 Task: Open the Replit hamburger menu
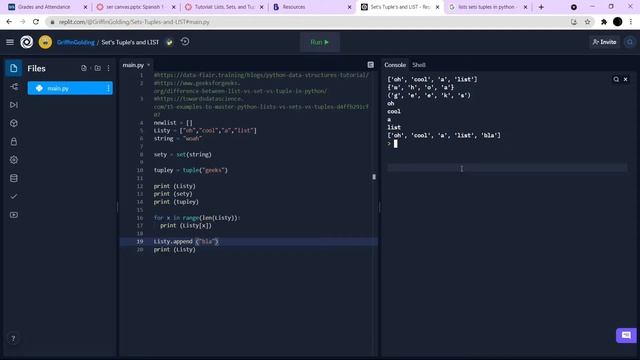point(10,42)
